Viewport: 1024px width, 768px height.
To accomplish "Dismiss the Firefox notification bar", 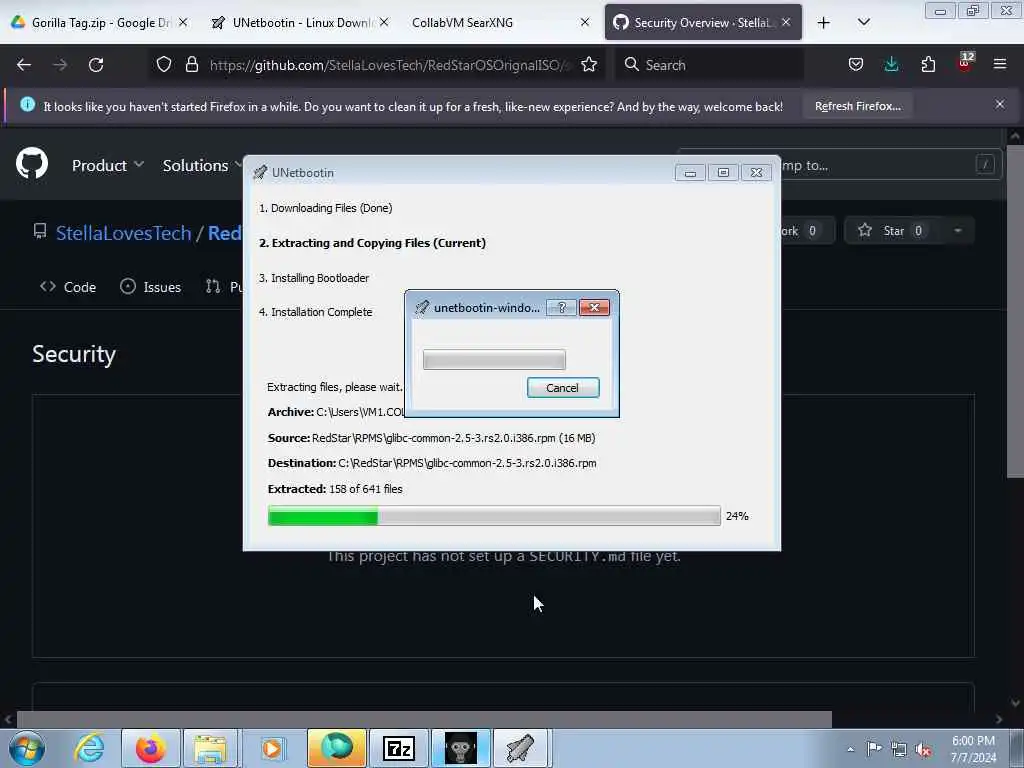I will click(x=1000, y=104).
